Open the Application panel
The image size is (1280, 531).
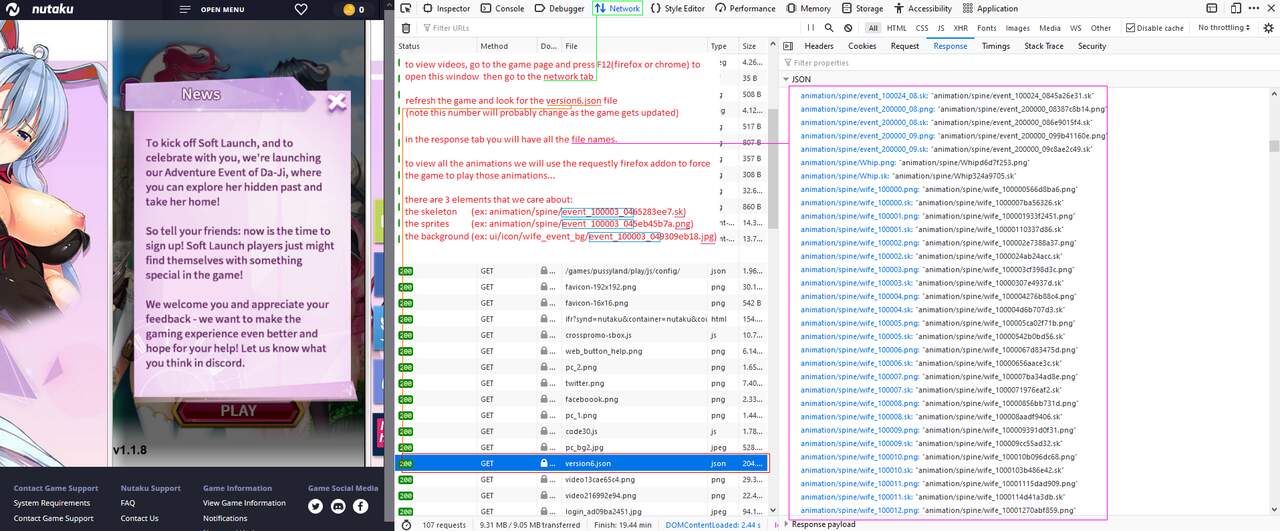(x=989, y=8)
